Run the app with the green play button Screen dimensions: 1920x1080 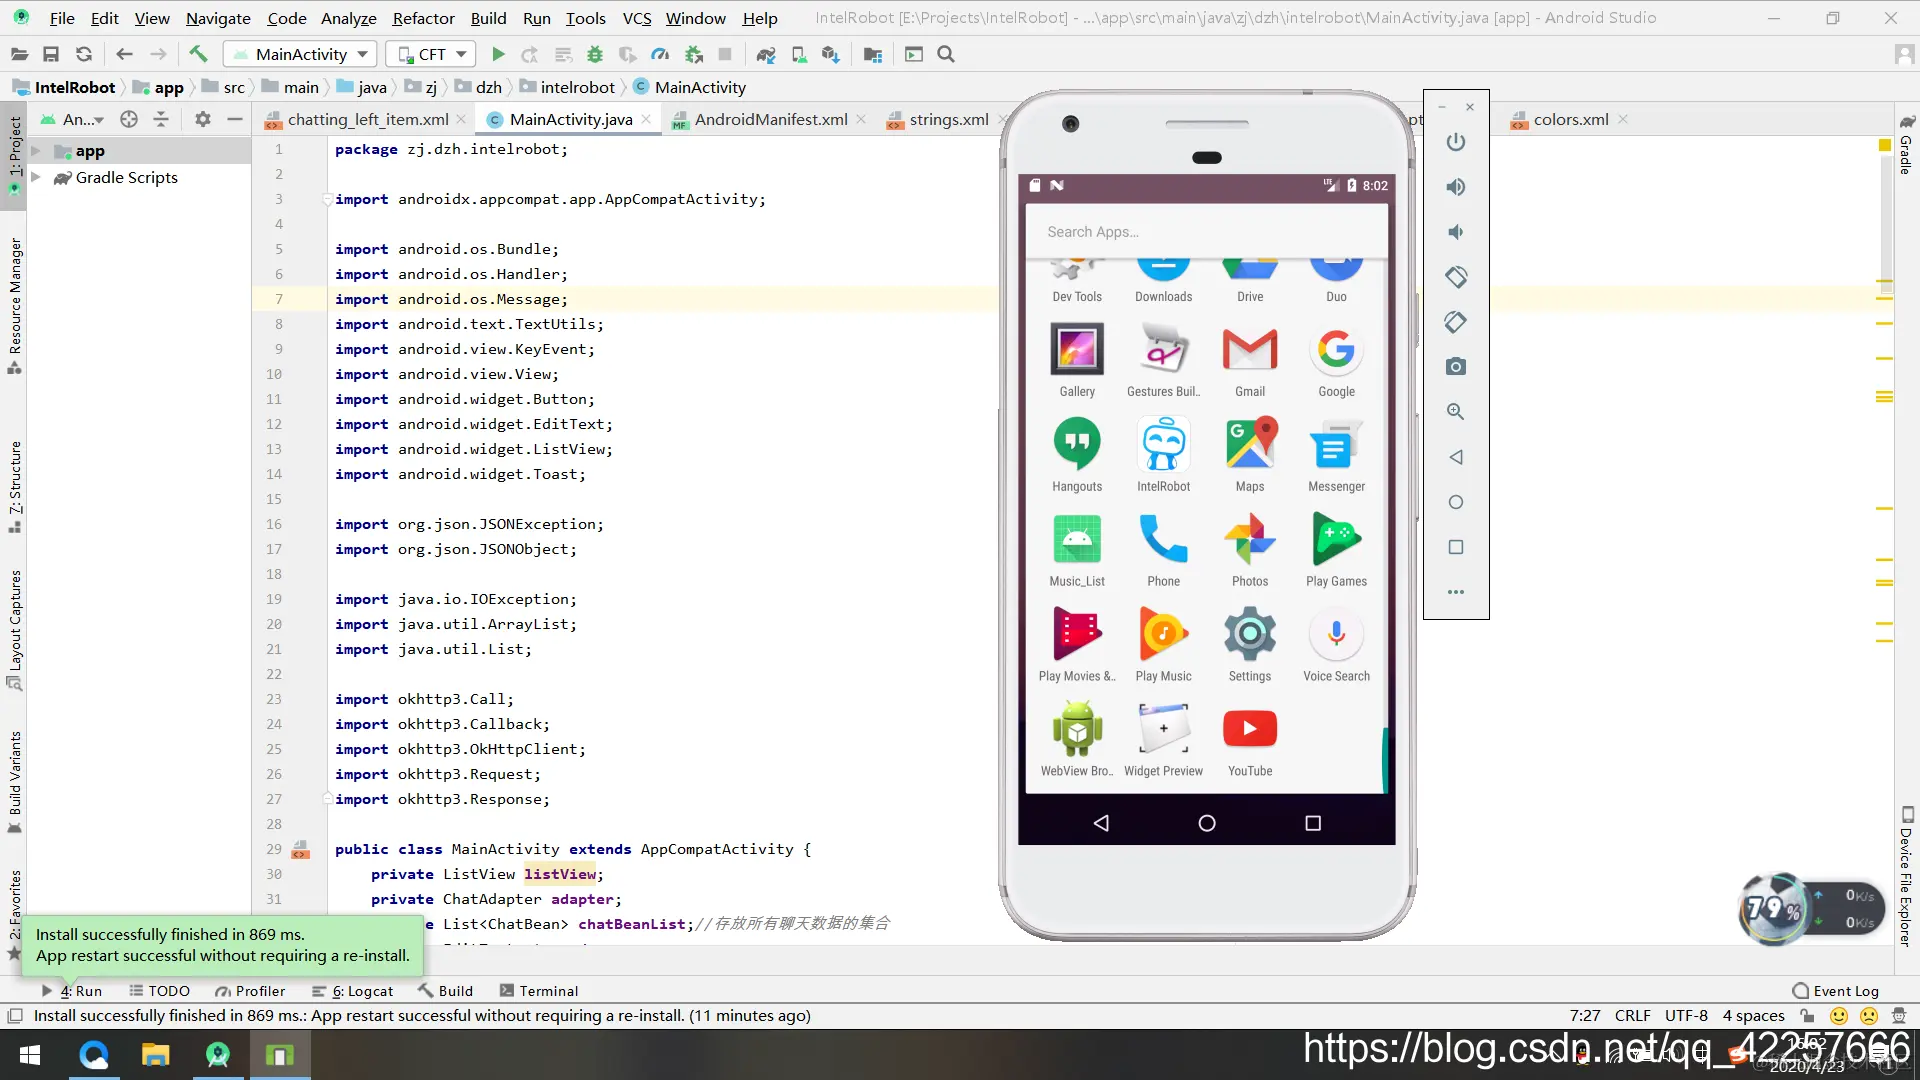pos(498,55)
